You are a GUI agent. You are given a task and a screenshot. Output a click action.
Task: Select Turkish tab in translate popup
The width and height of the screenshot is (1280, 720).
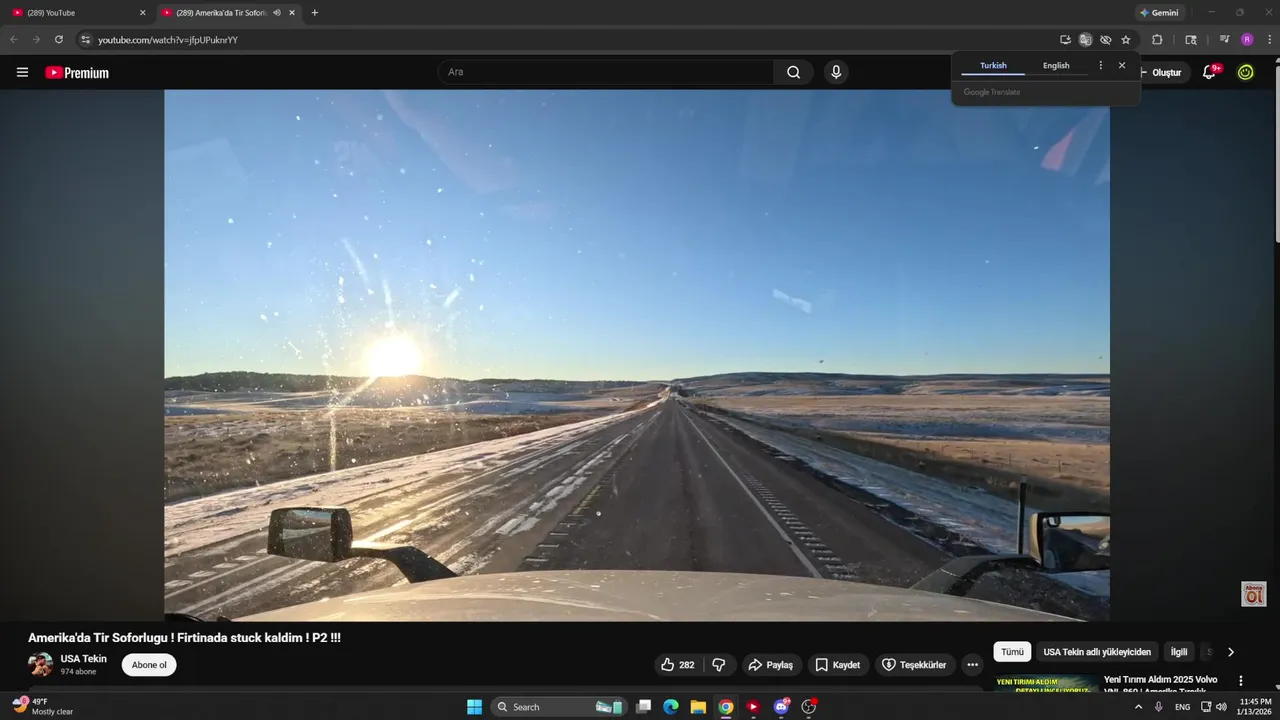click(x=993, y=65)
